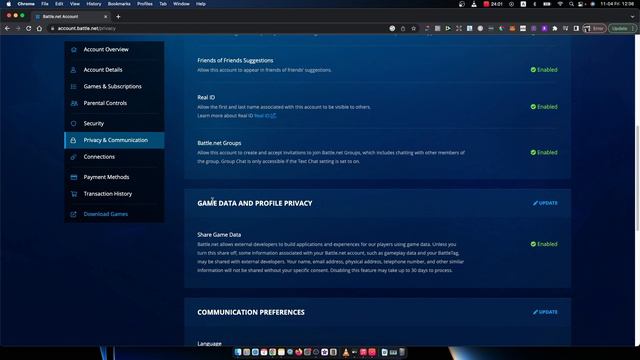Toggle the Chrome side panel icon
This screenshot has width=640, height=360.
coord(576,29)
